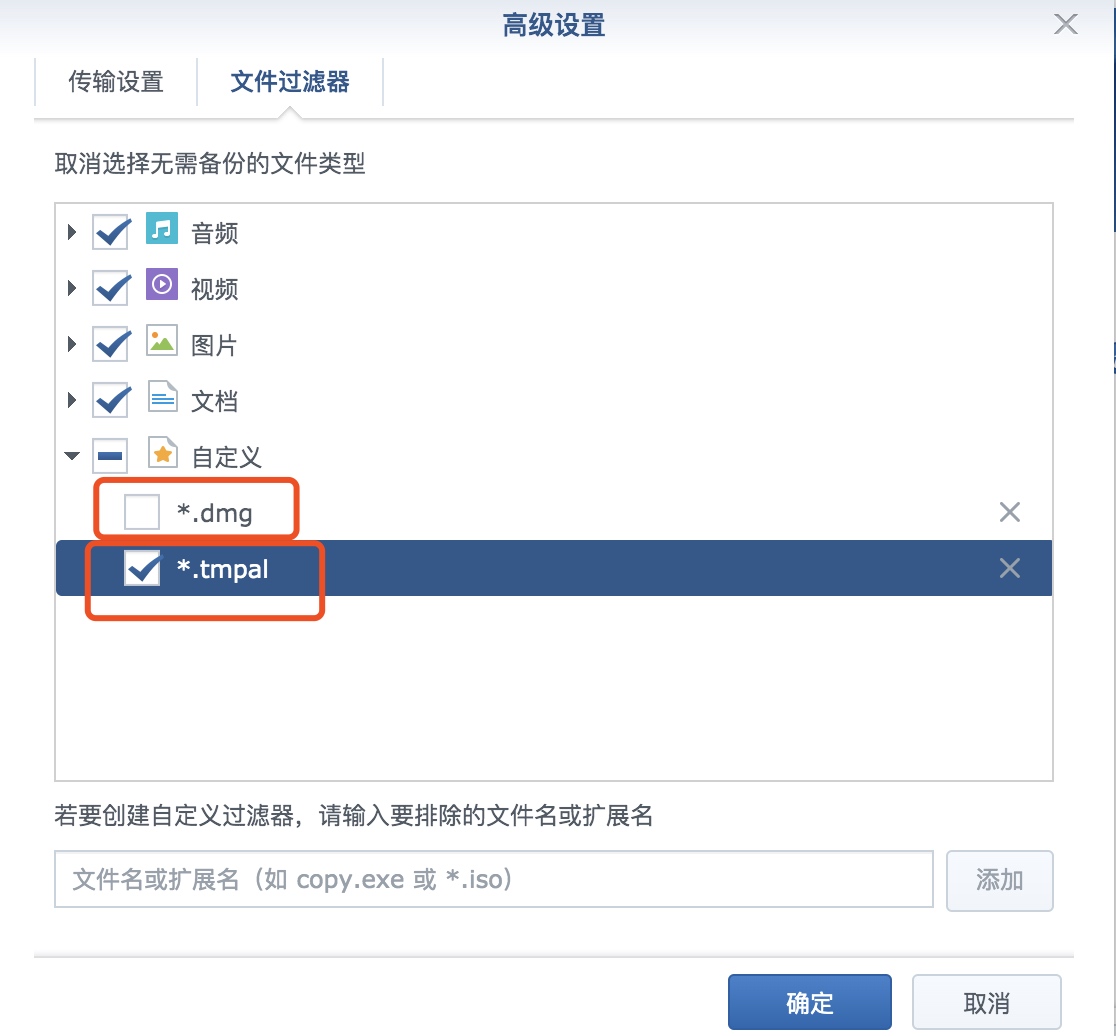Uncheck the 音频 audio checkbox
The height and width of the screenshot is (1036, 1116).
pyautogui.click(x=111, y=232)
